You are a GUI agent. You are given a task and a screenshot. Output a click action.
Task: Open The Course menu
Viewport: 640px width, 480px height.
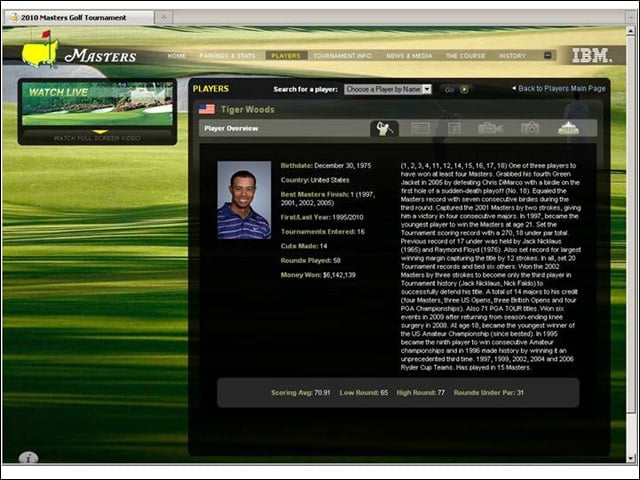tap(465, 56)
